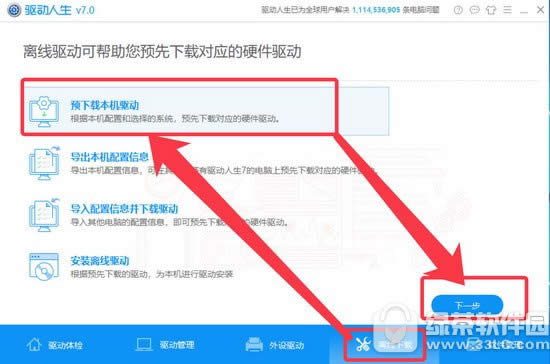
Task: Click the 预下载本机驱动 monitor icon
Action: [44, 111]
